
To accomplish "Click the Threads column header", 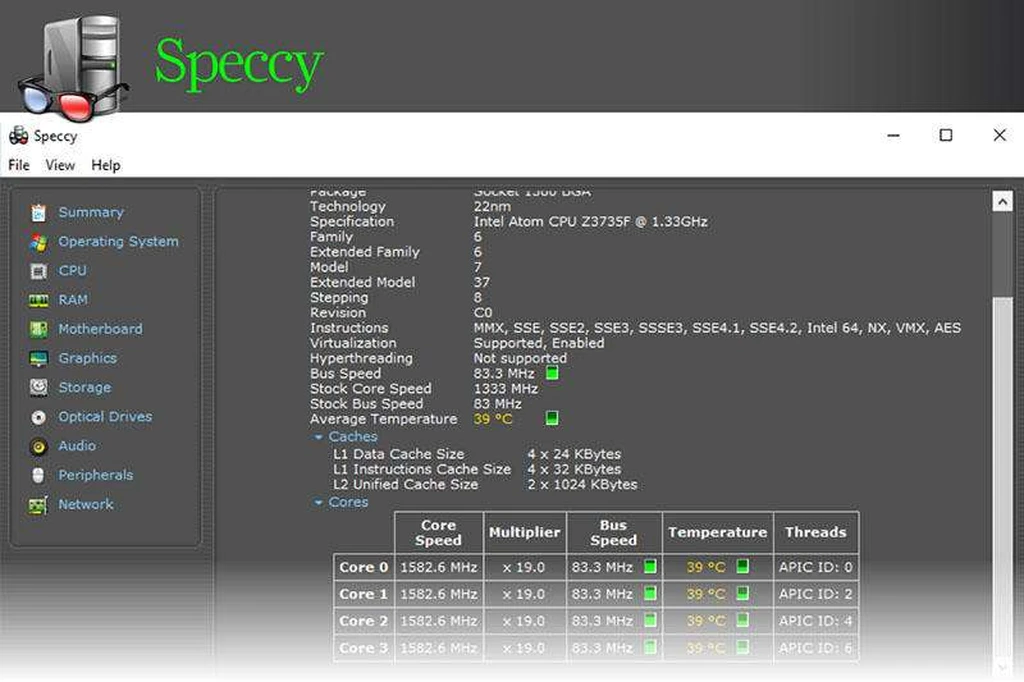I will pos(816,532).
